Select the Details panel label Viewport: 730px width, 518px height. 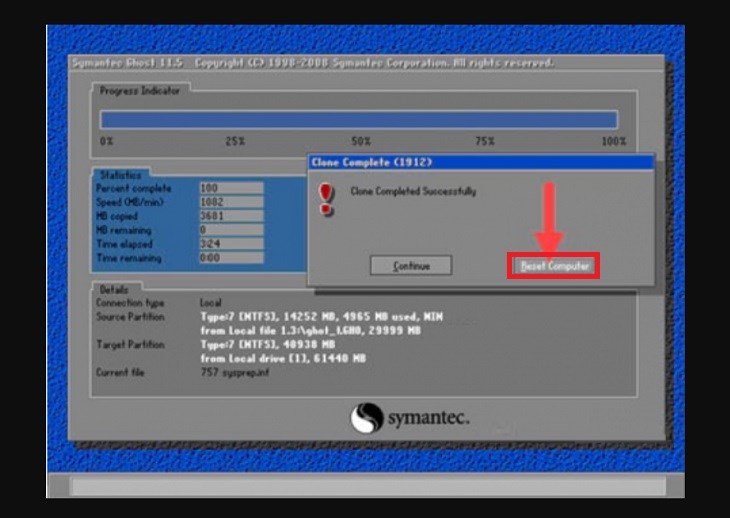pos(114,289)
